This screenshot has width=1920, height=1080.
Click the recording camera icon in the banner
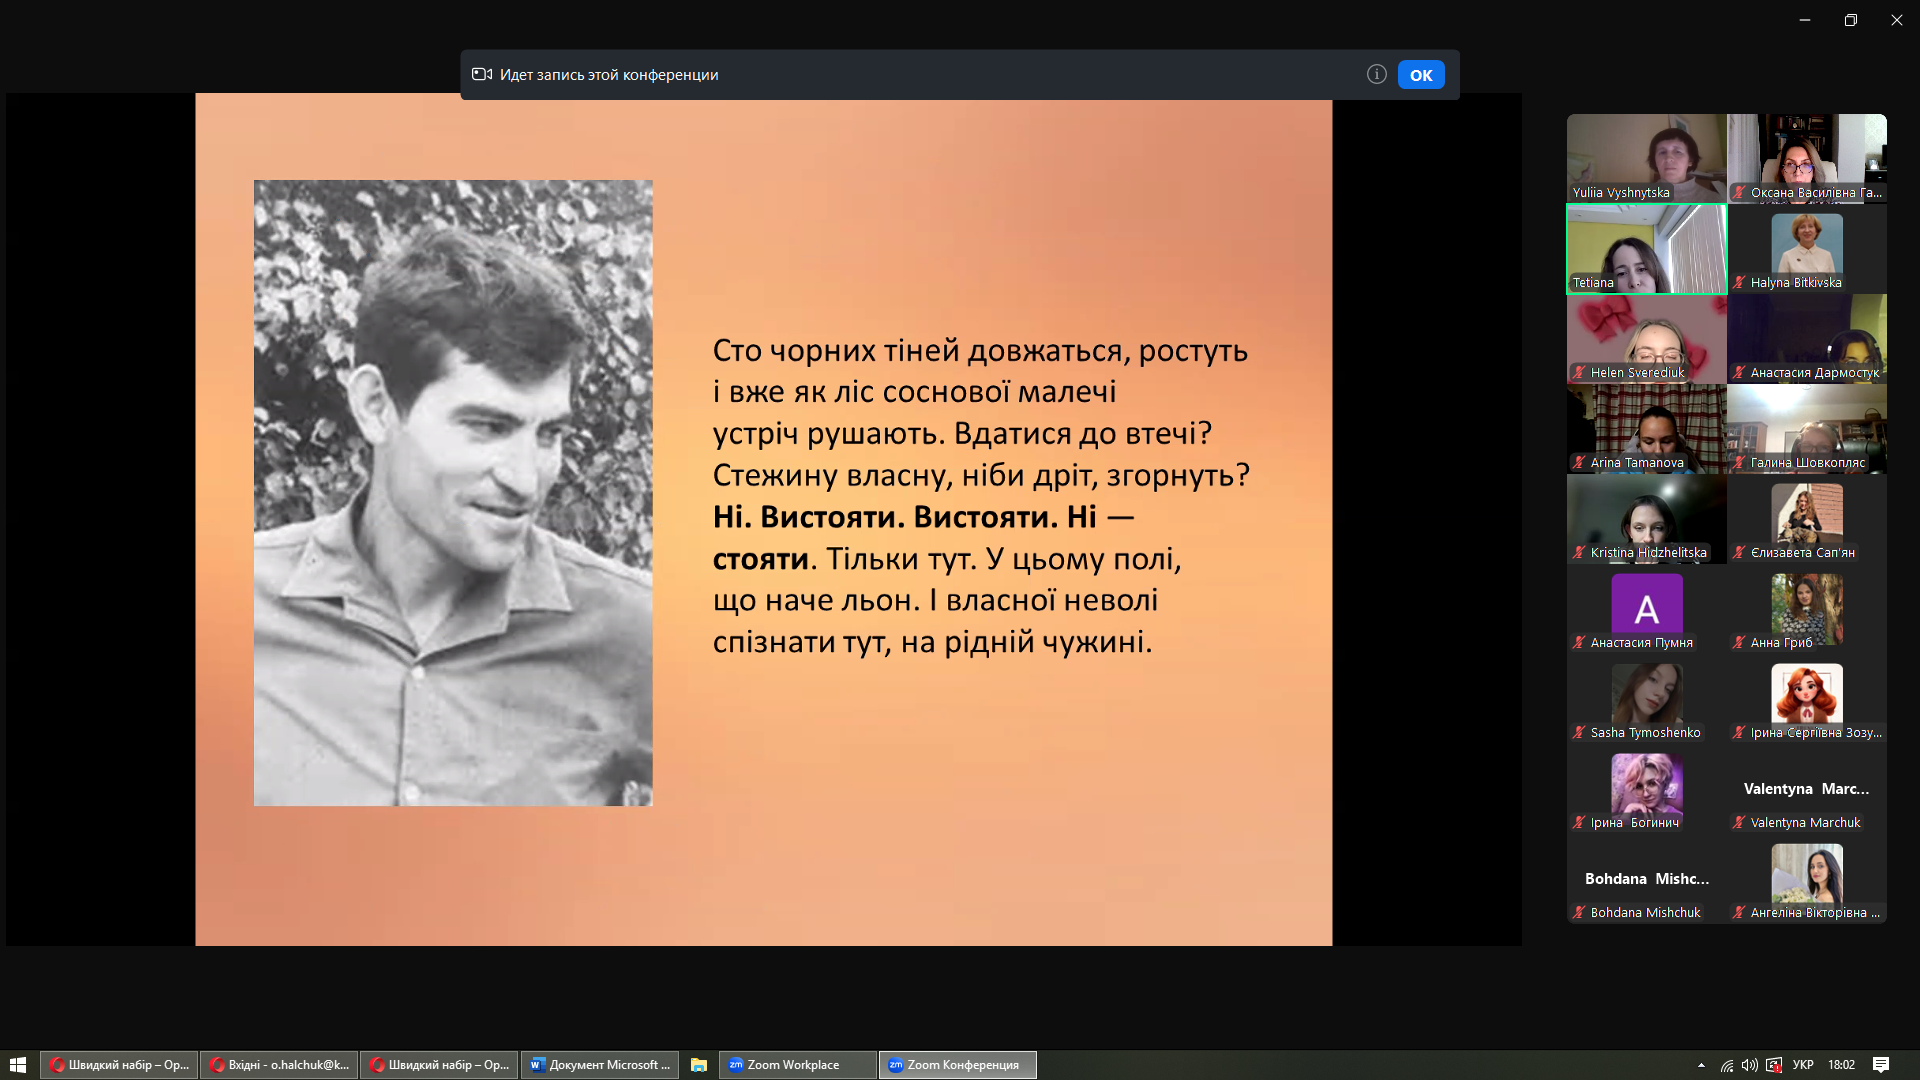(x=482, y=74)
